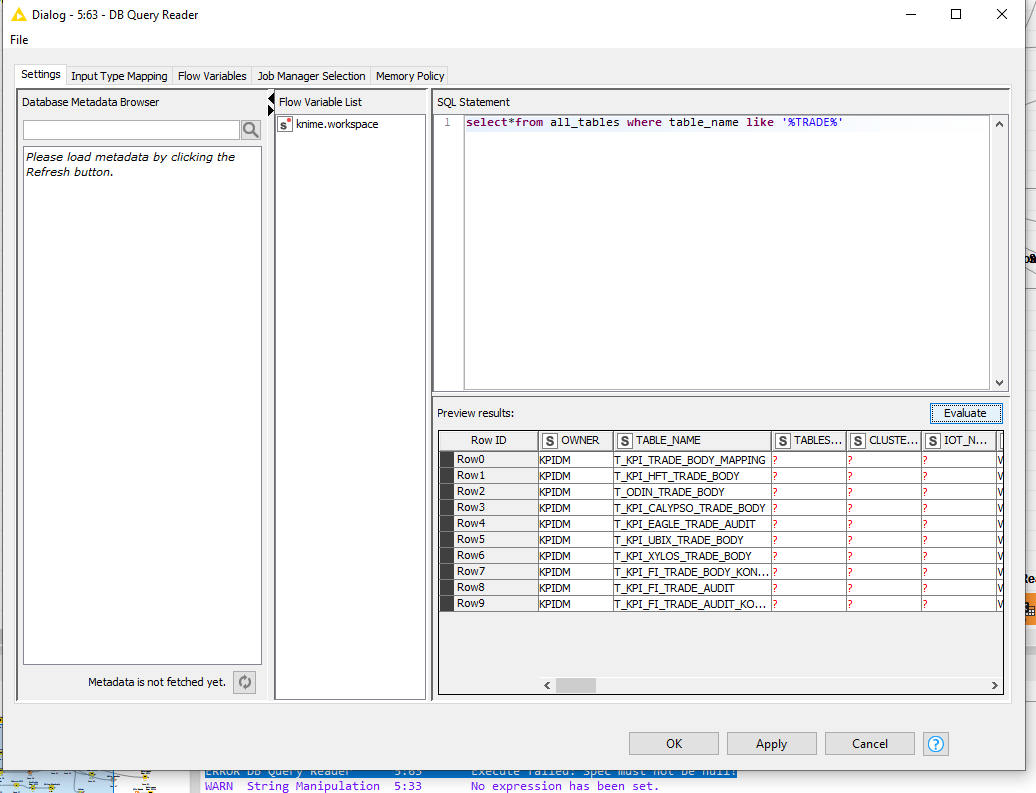This screenshot has height=793, width=1036.
Task: Open the Job Manager Selection tab
Action: [311, 76]
